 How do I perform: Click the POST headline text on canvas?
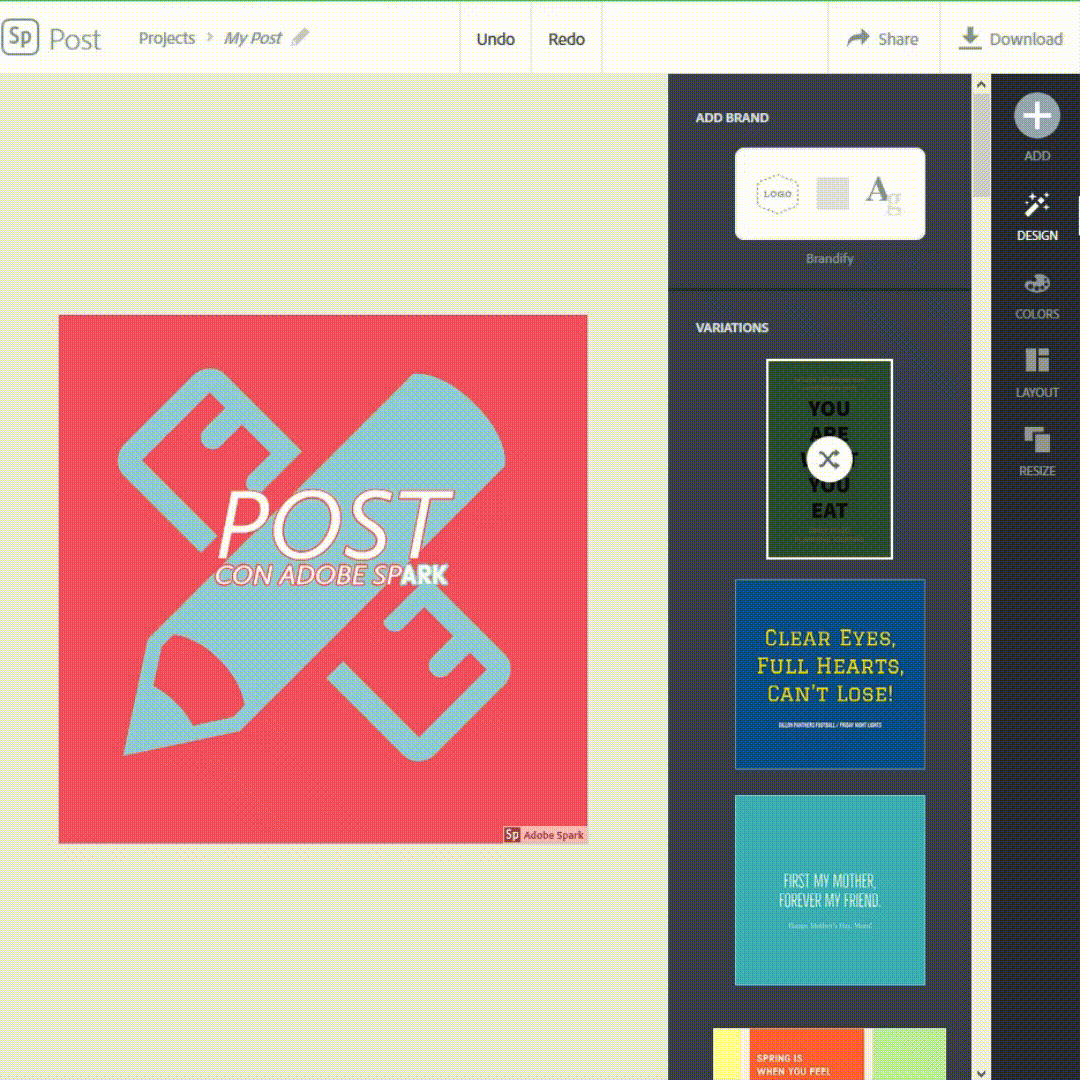[x=335, y=525]
